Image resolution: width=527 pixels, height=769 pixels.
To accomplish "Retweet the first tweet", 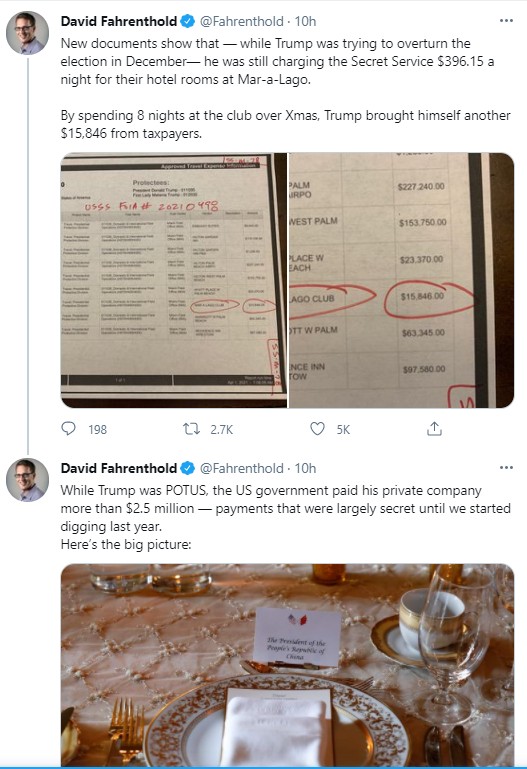I will 191,429.
